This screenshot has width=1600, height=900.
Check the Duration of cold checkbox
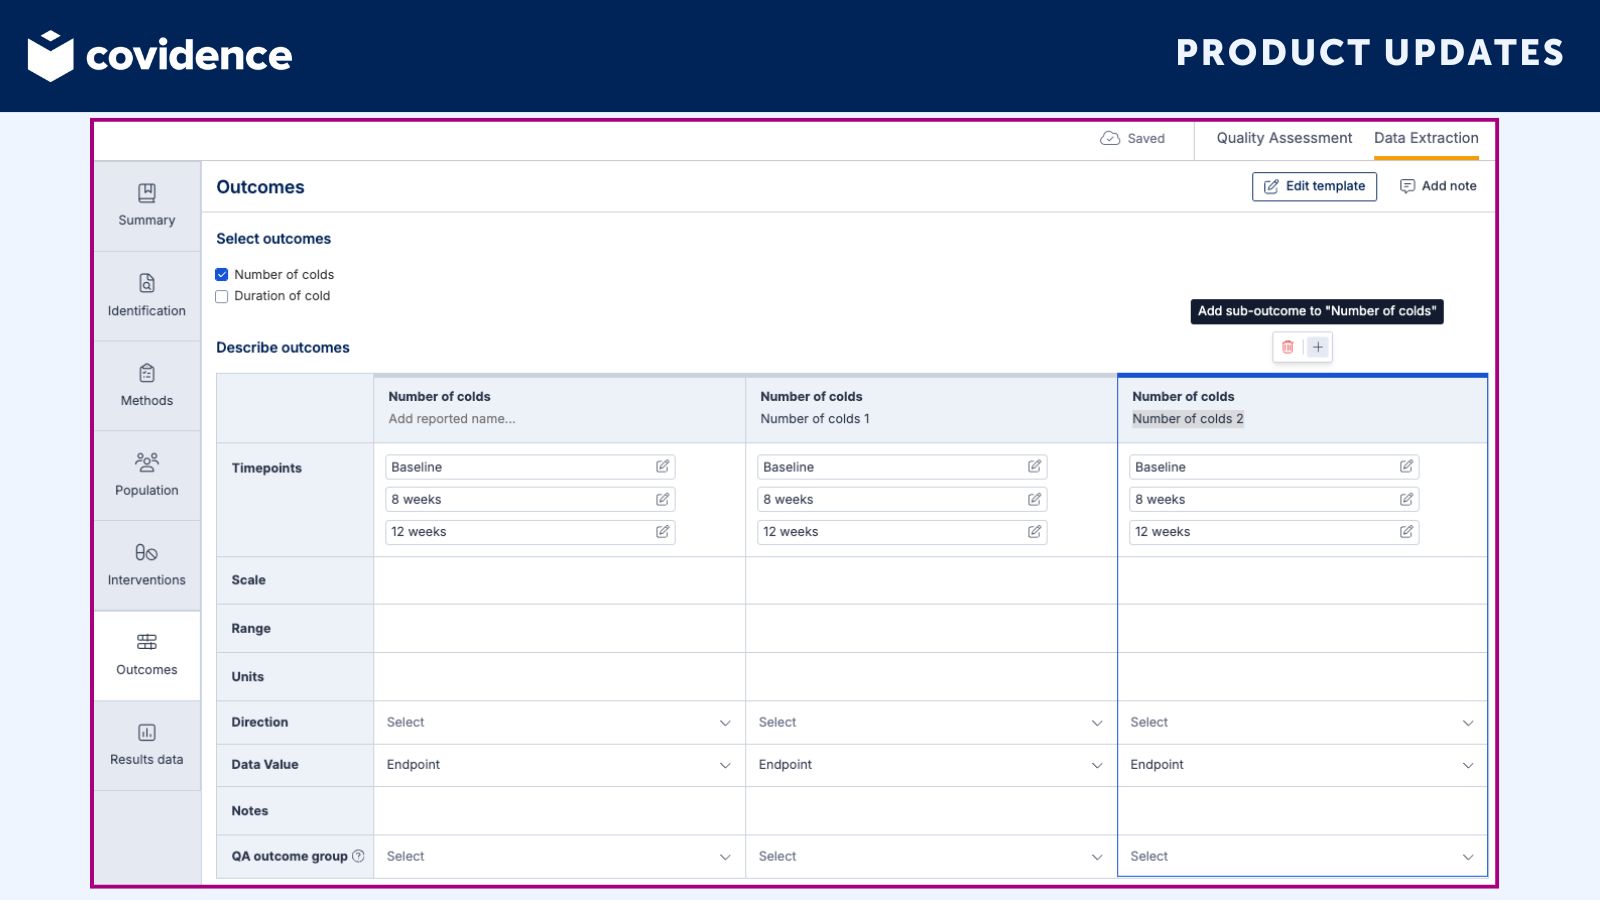pos(222,296)
